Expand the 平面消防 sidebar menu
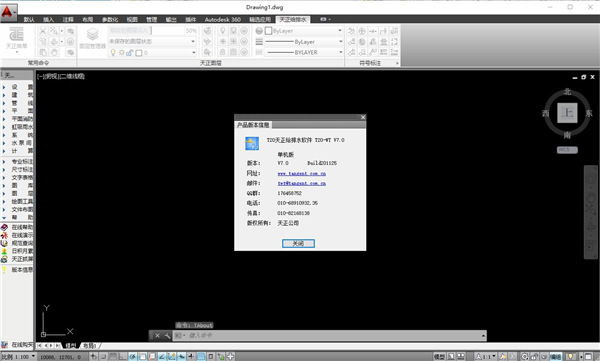The image size is (600, 361). click(17, 119)
